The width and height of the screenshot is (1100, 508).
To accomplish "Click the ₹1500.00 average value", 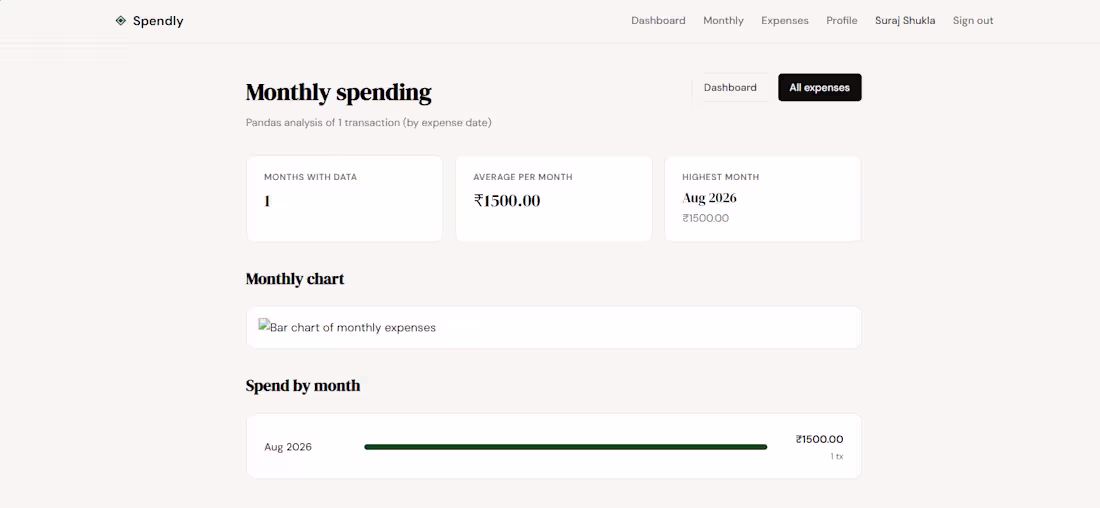I will coord(507,201).
